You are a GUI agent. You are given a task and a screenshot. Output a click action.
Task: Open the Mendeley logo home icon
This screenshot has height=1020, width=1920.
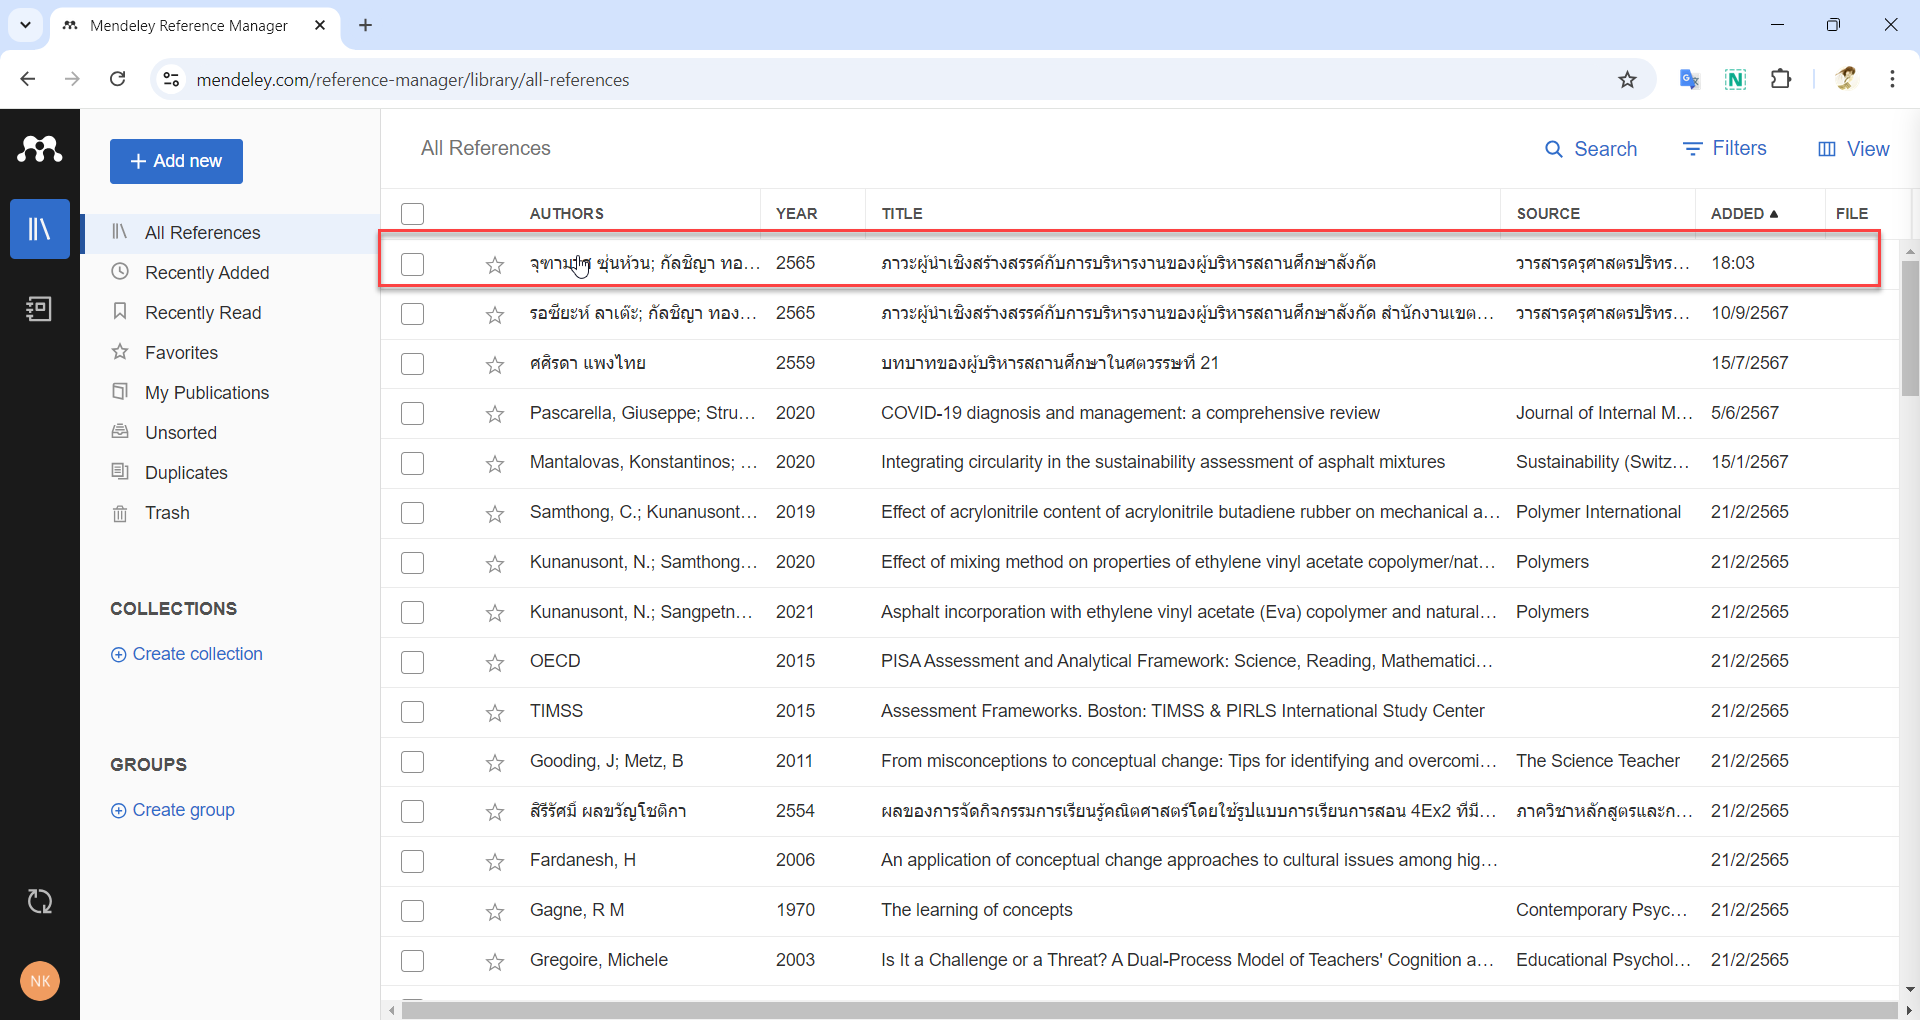40,149
